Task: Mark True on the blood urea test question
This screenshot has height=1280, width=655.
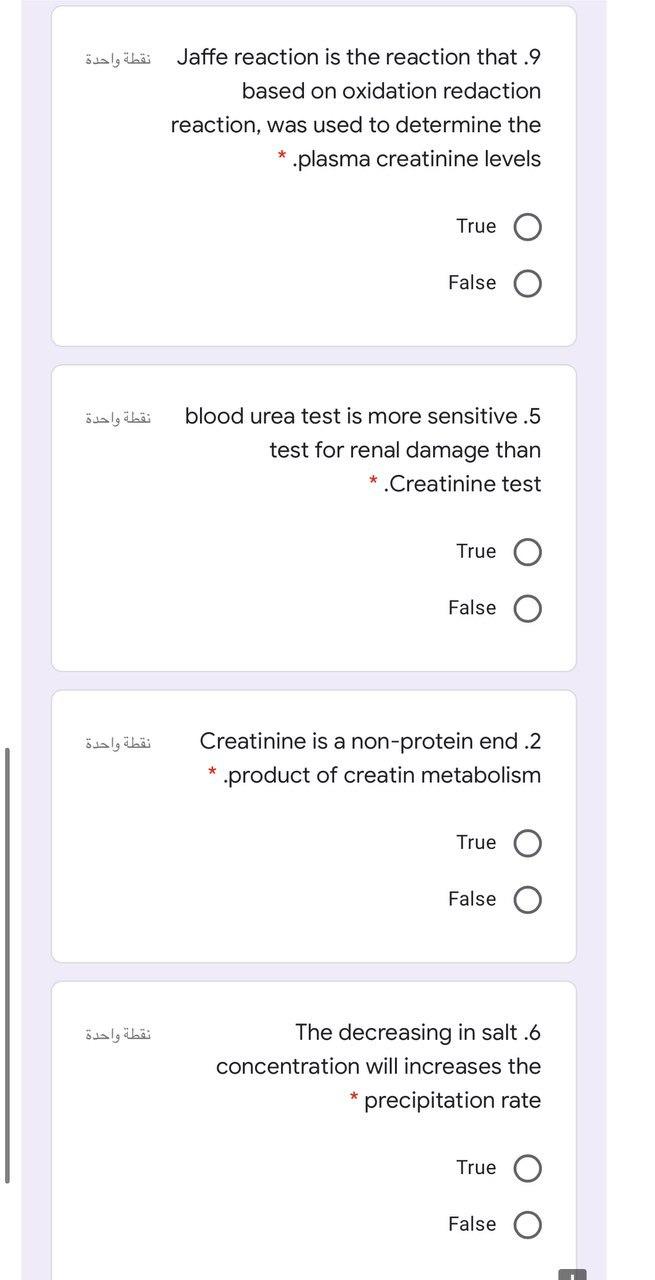Action: point(527,551)
